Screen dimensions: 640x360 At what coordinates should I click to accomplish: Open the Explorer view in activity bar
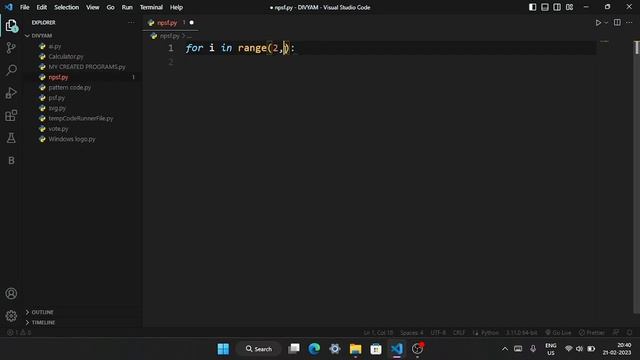pos(11,26)
